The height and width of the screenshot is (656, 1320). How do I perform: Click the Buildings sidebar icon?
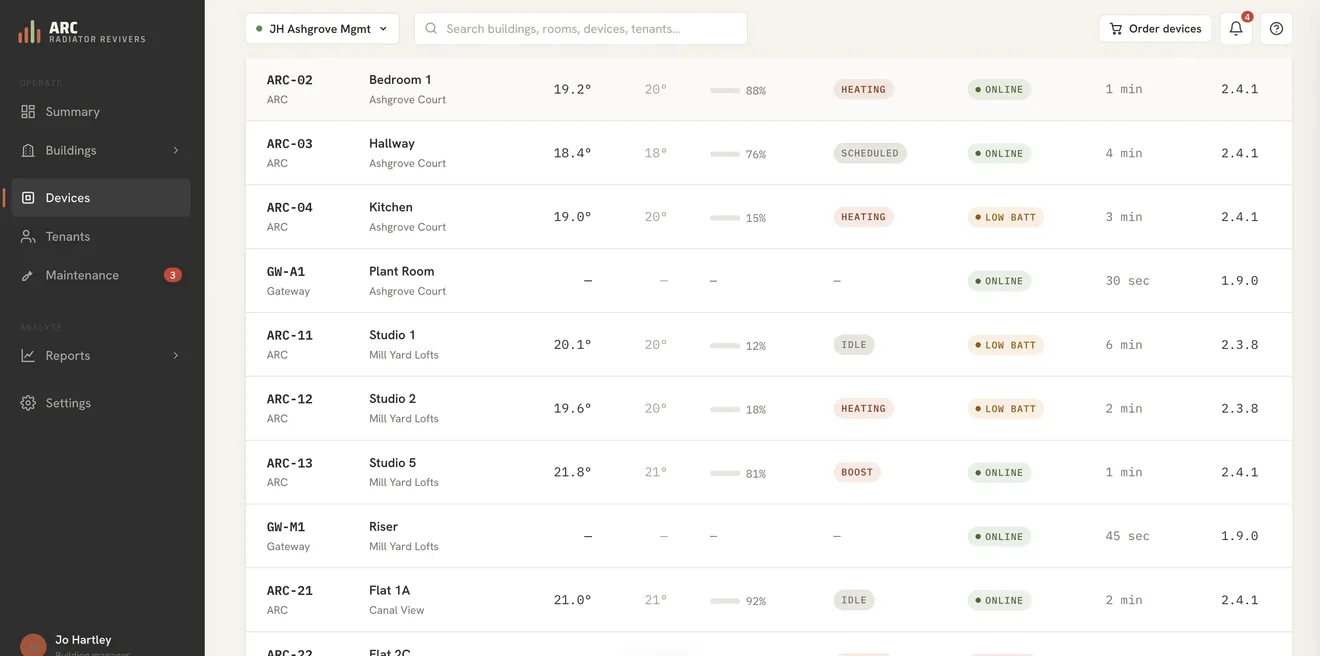point(28,150)
